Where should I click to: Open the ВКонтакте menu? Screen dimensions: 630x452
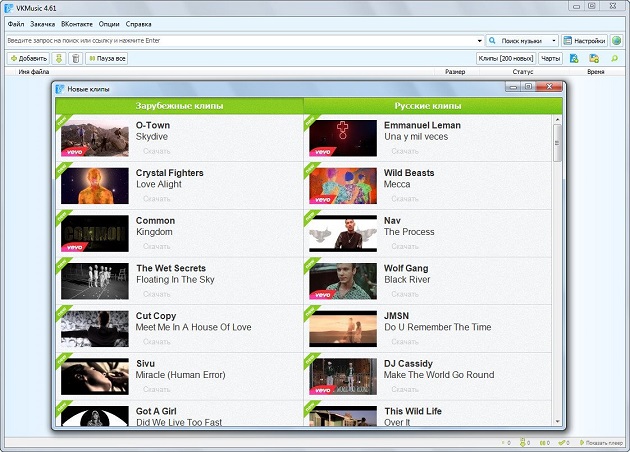(77, 24)
